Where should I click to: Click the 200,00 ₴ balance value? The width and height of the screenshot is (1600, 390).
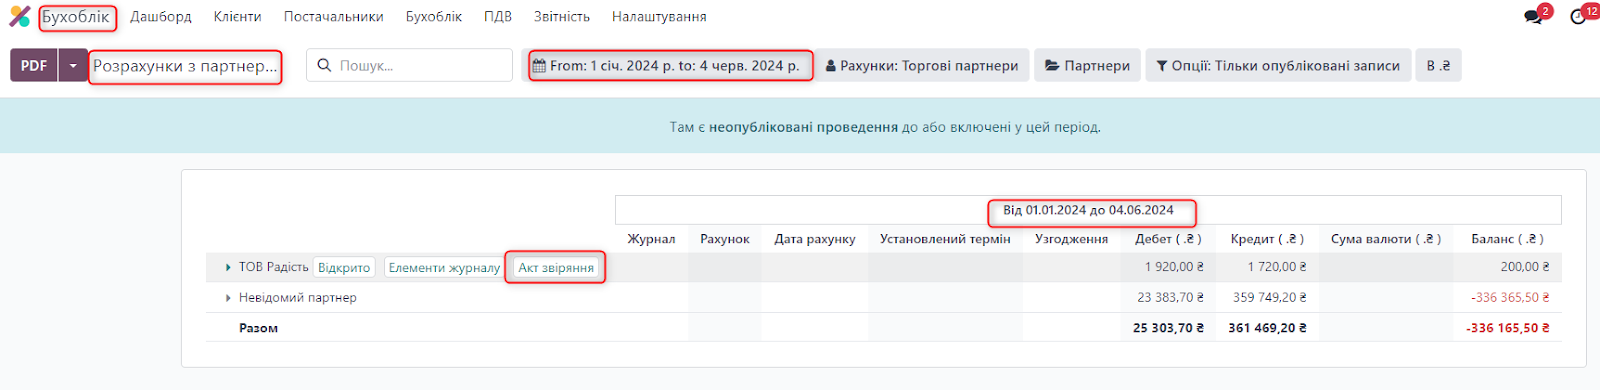[1525, 267]
